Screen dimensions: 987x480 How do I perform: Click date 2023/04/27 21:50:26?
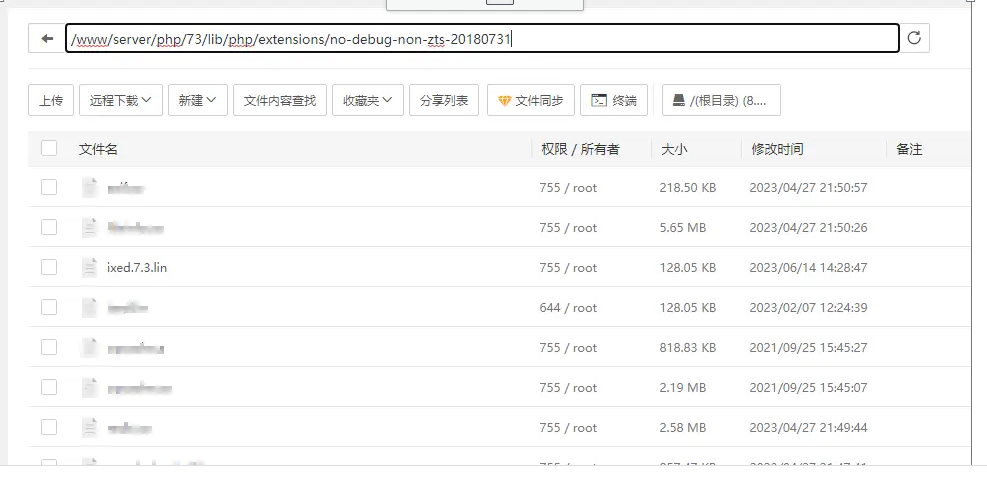(808, 228)
